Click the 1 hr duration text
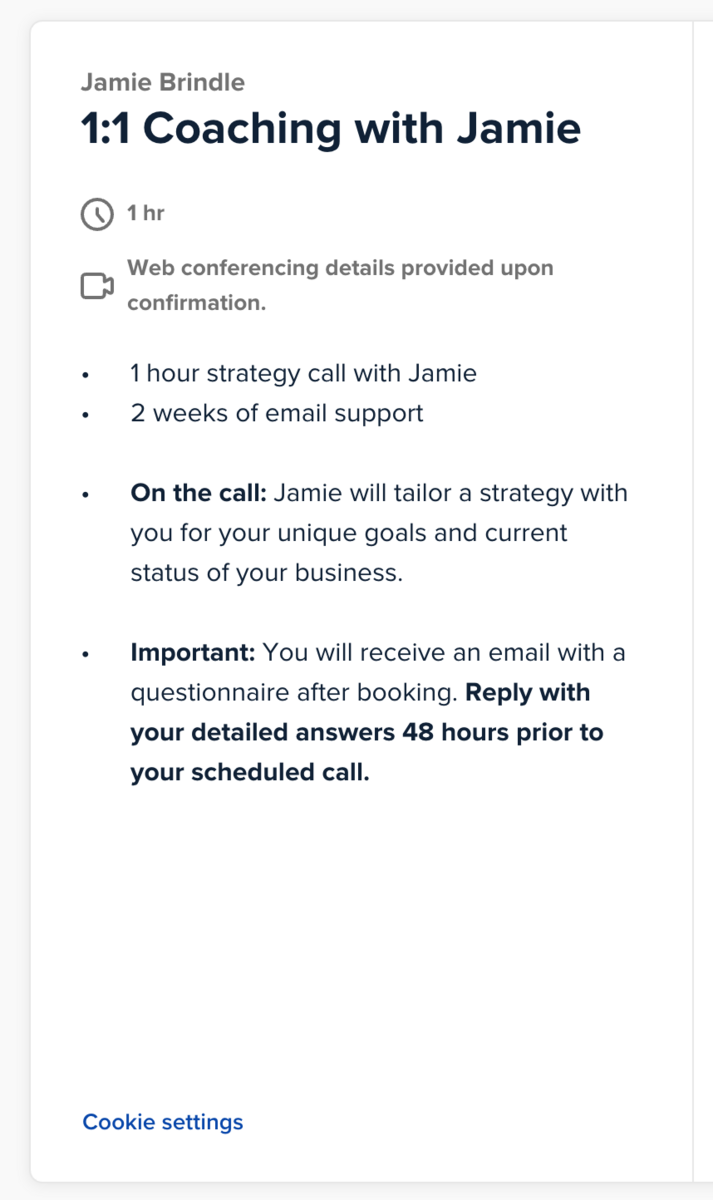The width and height of the screenshot is (713, 1200). coord(146,212)
